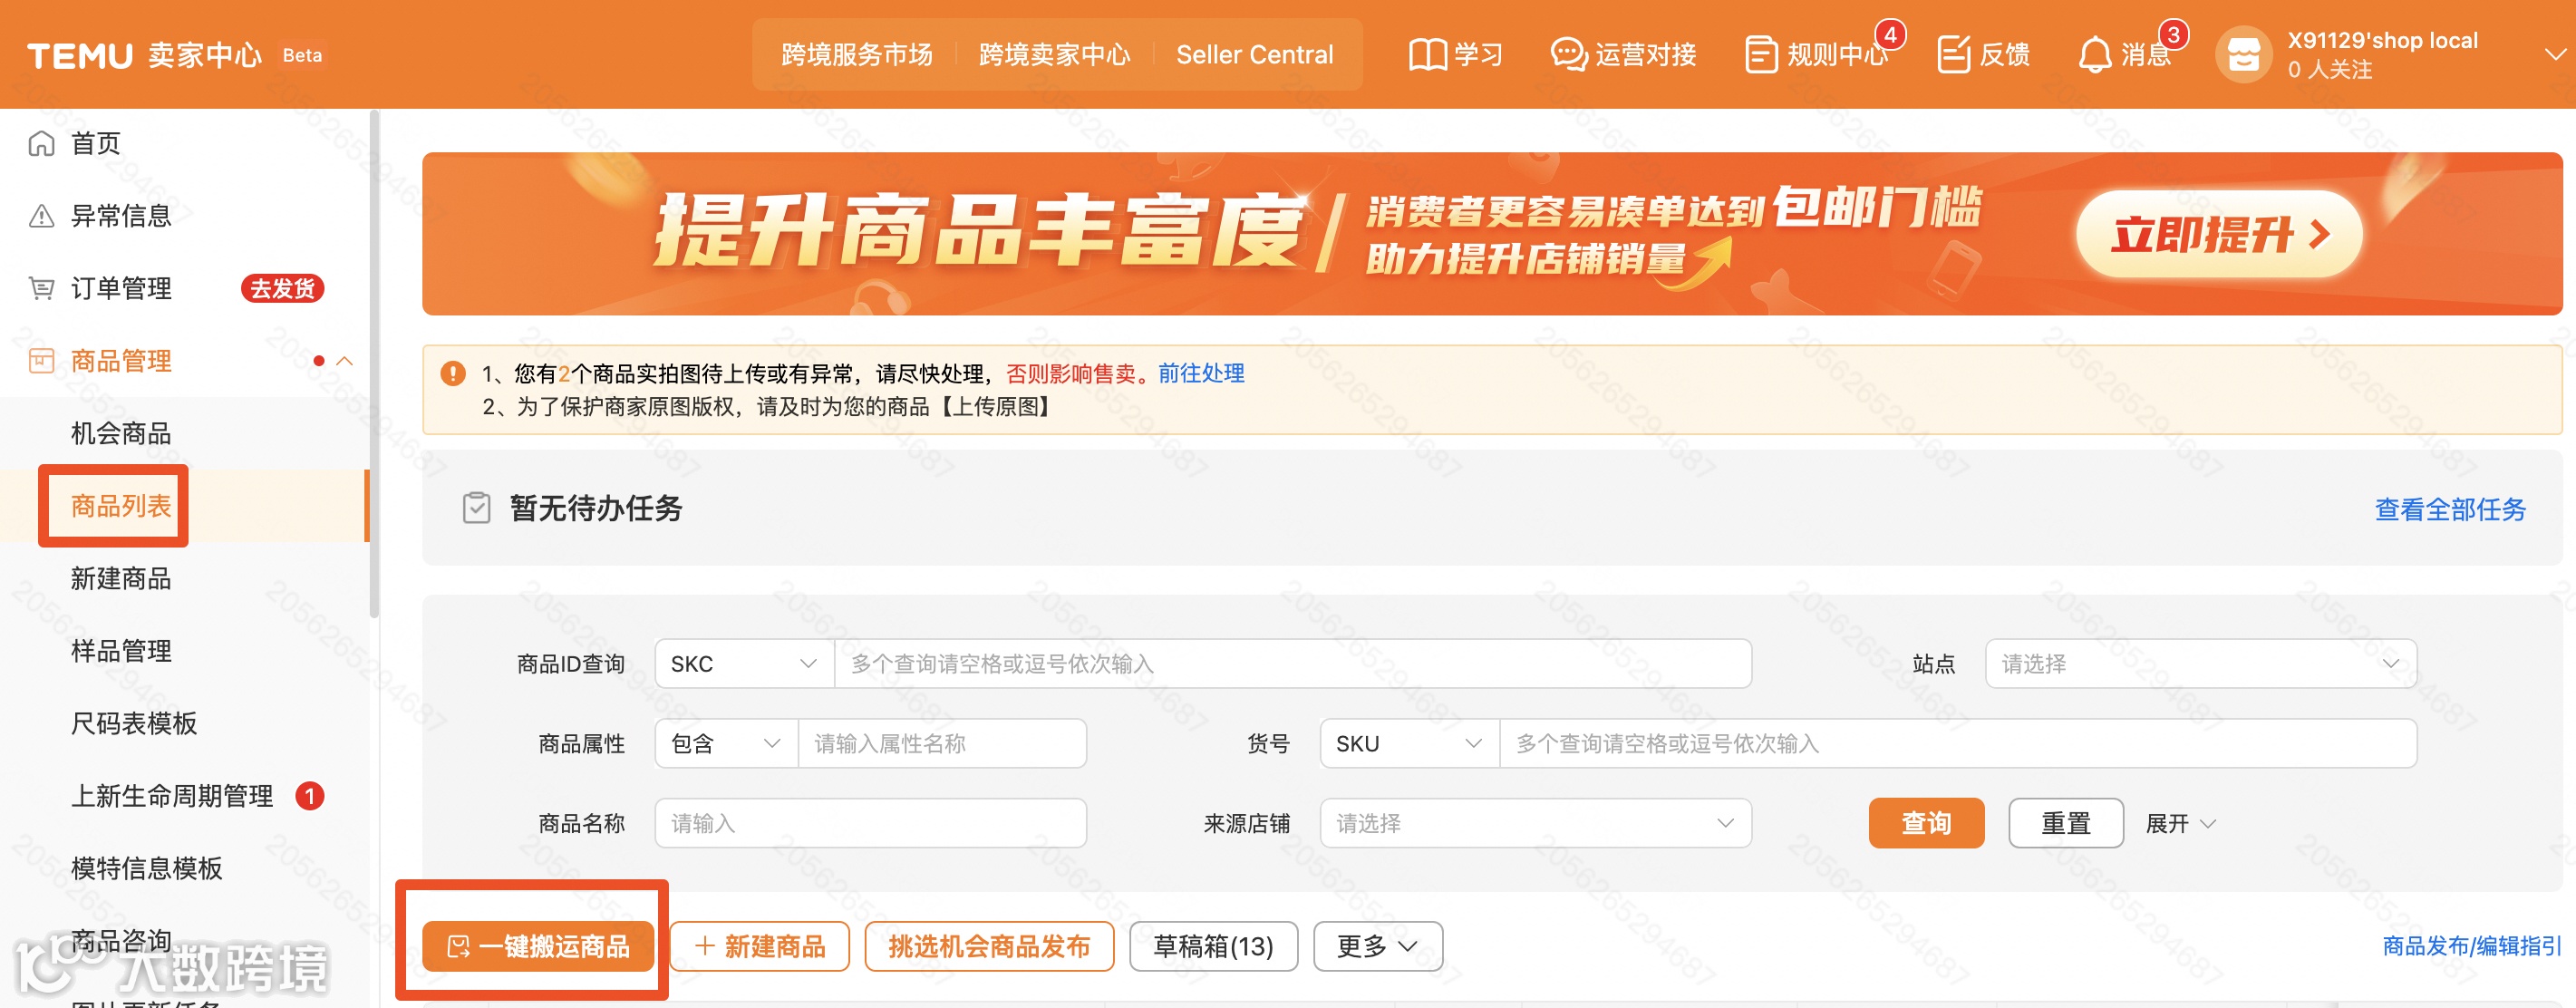The height and width of the screenshot is (1008, 2576).
Task: Open the 更多 dropdown button
Action: (1377, 946)
